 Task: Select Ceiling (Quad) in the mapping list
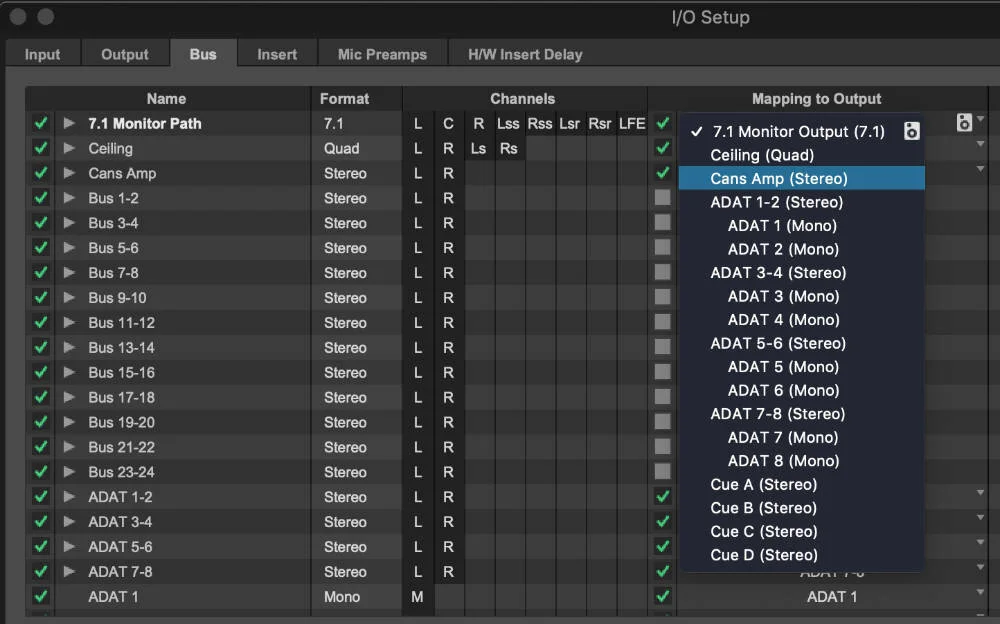pos(764,155)
